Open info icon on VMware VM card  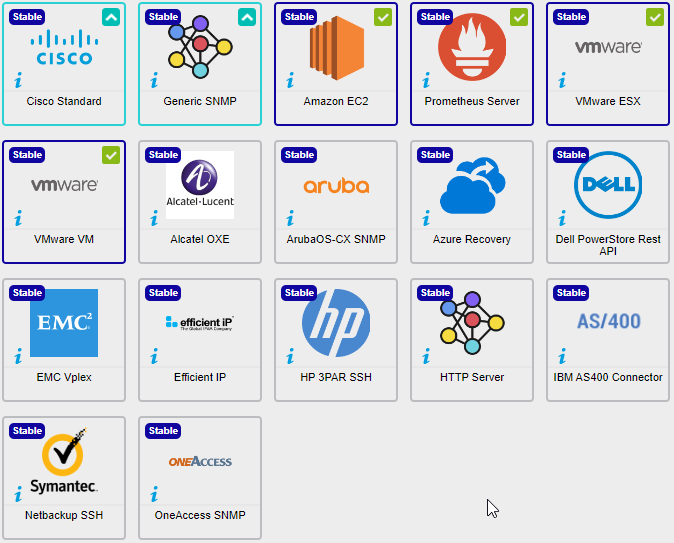point(18,218)
